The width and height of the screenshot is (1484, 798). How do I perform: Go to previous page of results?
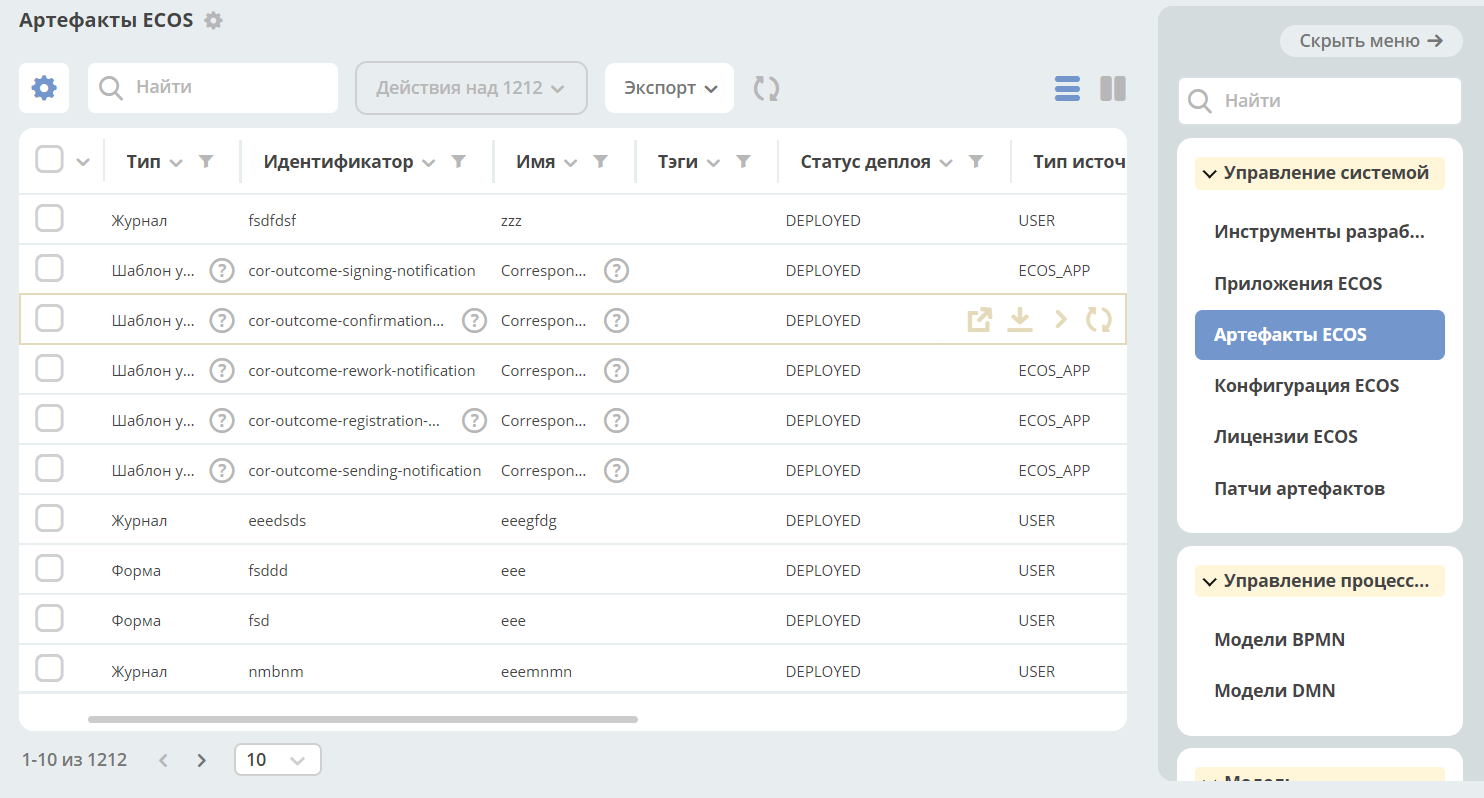point(164,760)
